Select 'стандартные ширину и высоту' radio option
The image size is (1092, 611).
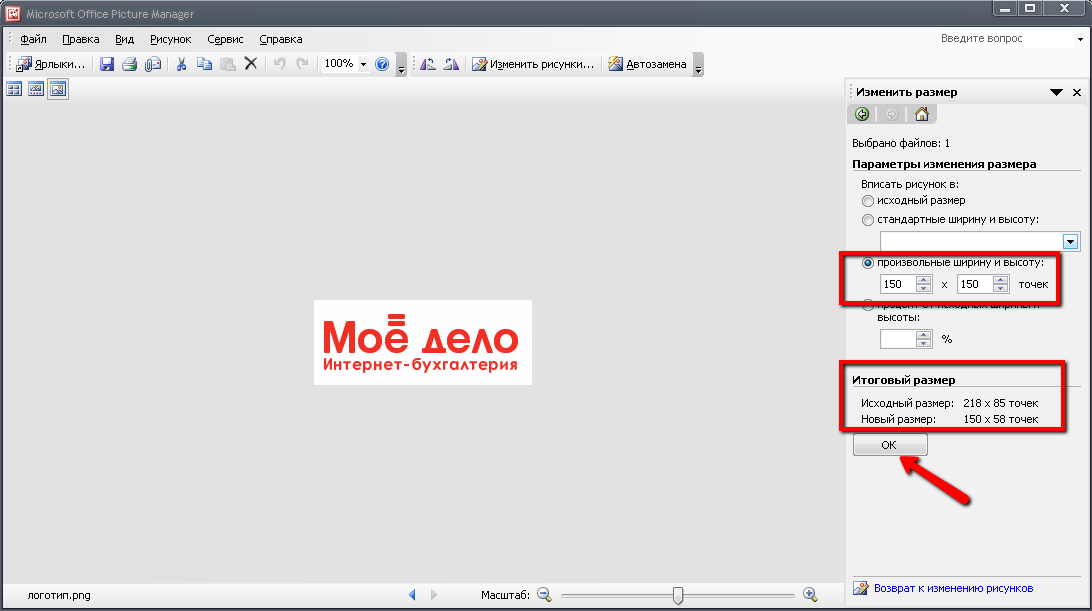[x=867, y=219]
